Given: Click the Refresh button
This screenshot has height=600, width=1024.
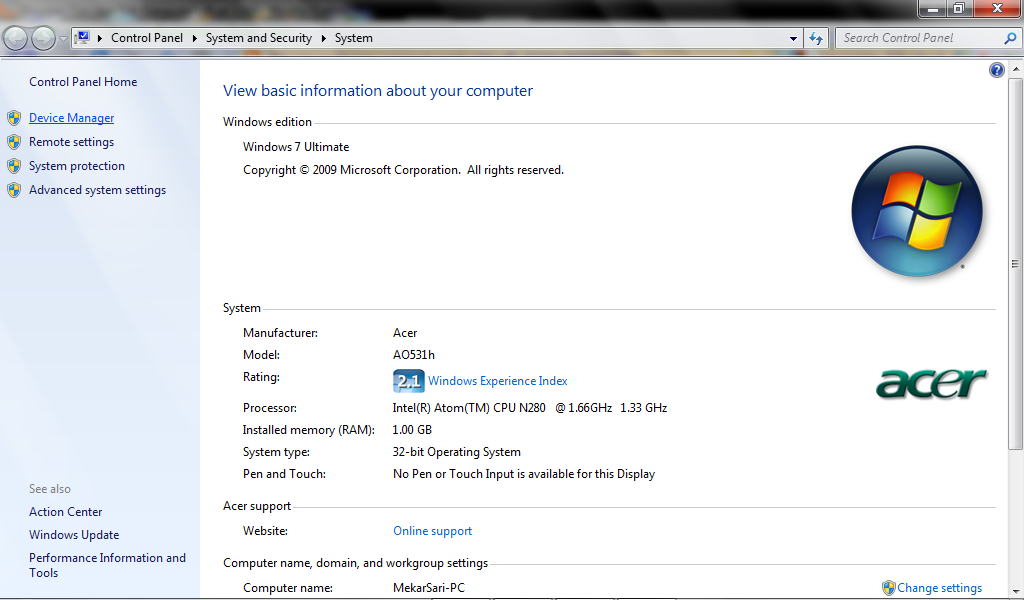Looking at the screenshot, I should [816, 39].
